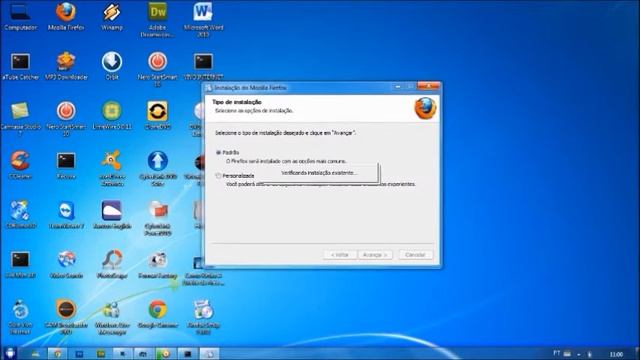Open the Windows Live Messenger shortcut
The height and width of the screenshot is (360, 640).
(111, 317)
